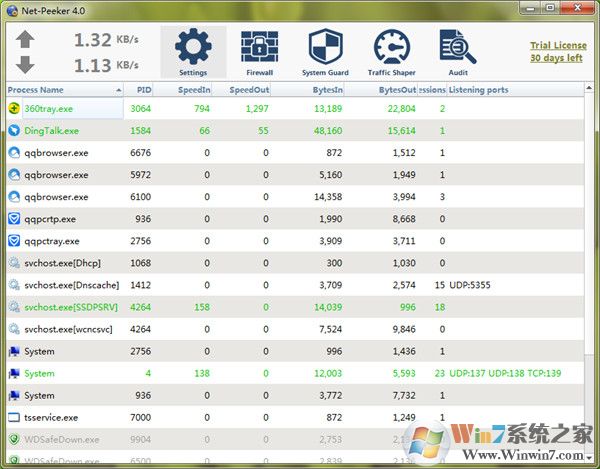Click the 30 days left link
The height and width of the screenshot is (469, 600).
pyautogui.click(x=556, y=58)
